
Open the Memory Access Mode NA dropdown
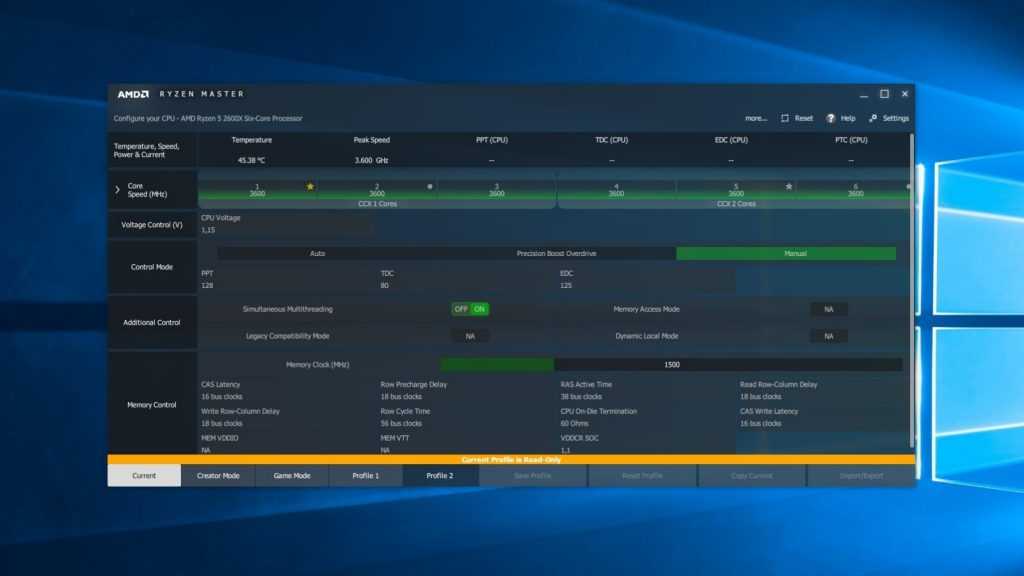pyautogui.click(x=828, y=309)
